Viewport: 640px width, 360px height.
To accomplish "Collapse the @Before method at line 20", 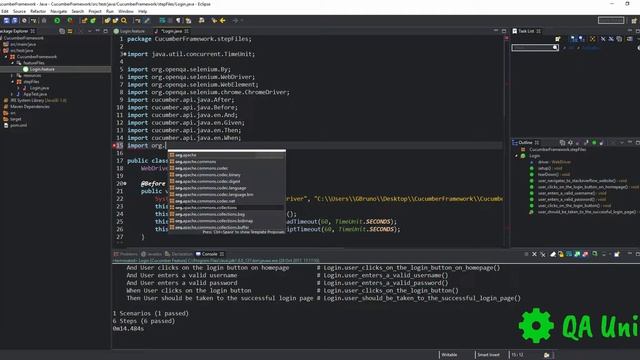I will click(x=124, y=184).
